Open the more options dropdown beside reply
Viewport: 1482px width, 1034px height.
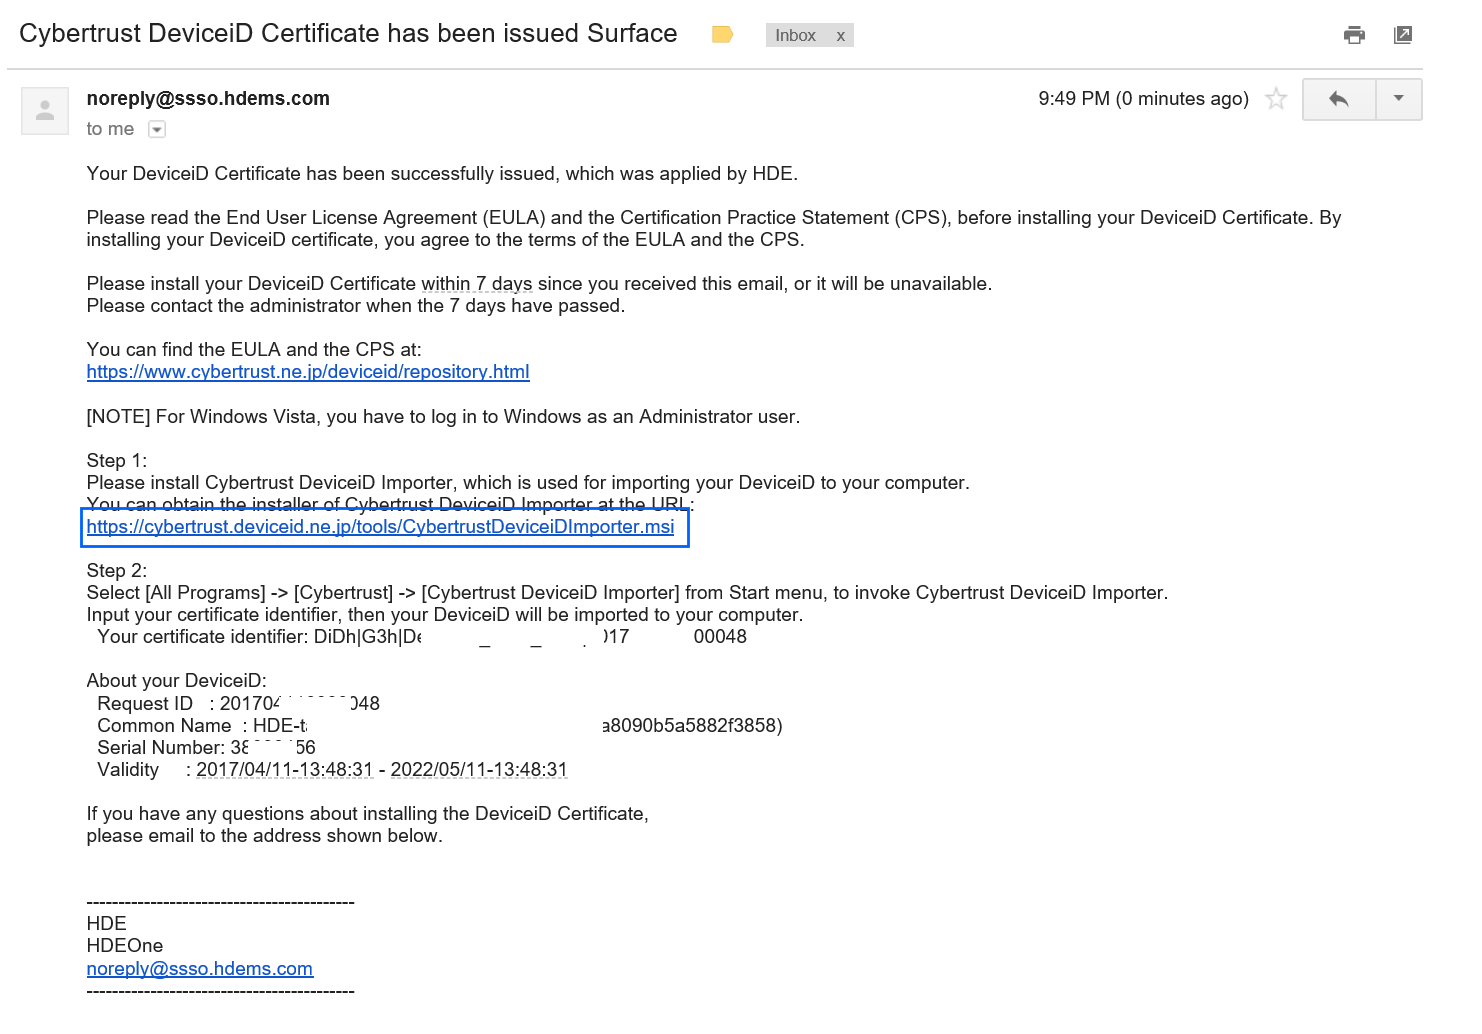point(1399,99)
